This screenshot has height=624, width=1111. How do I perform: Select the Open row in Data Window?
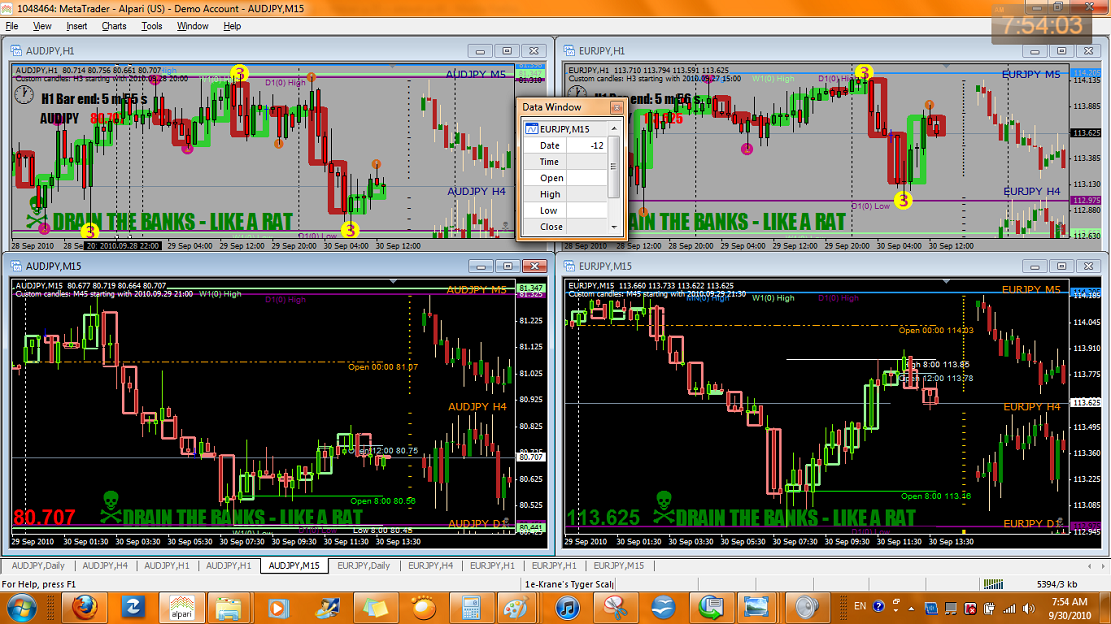(x=565, y=178)
